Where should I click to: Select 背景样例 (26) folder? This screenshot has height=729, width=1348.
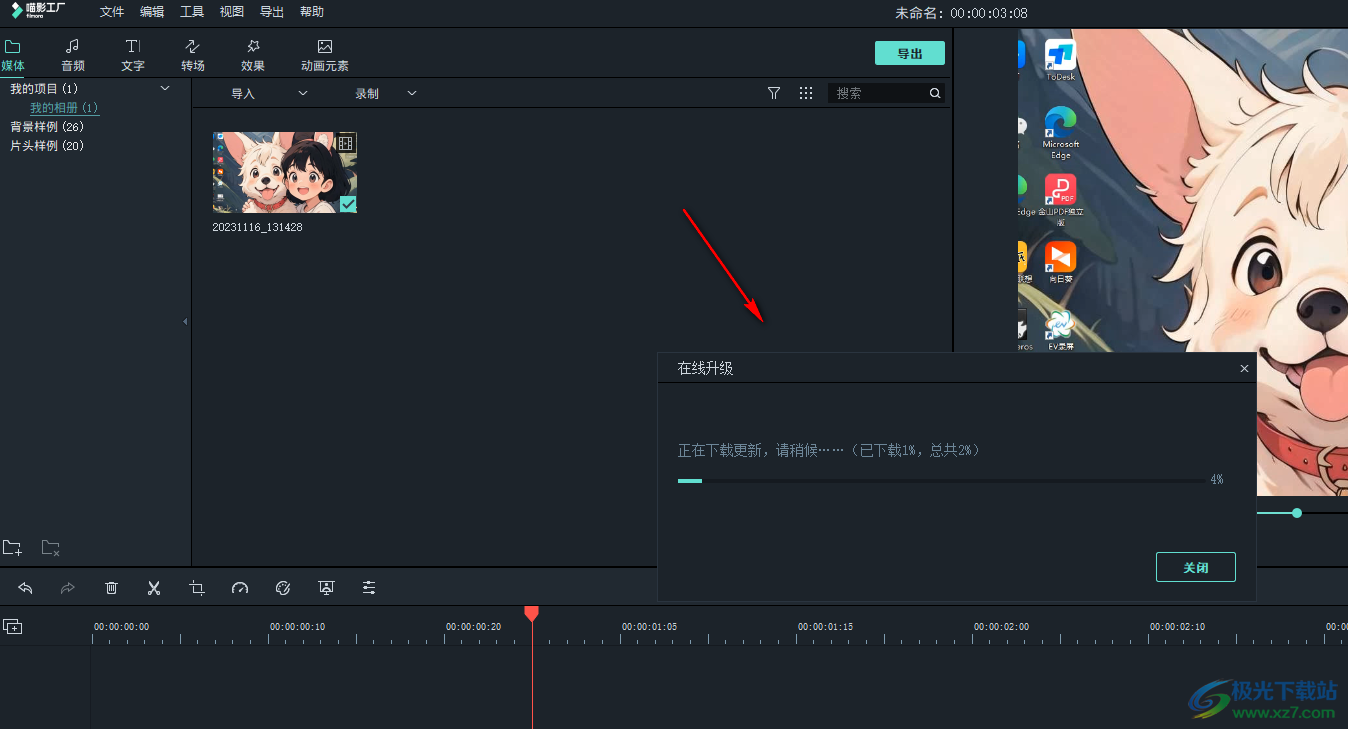pyautogui.click(x=47, y=127)
